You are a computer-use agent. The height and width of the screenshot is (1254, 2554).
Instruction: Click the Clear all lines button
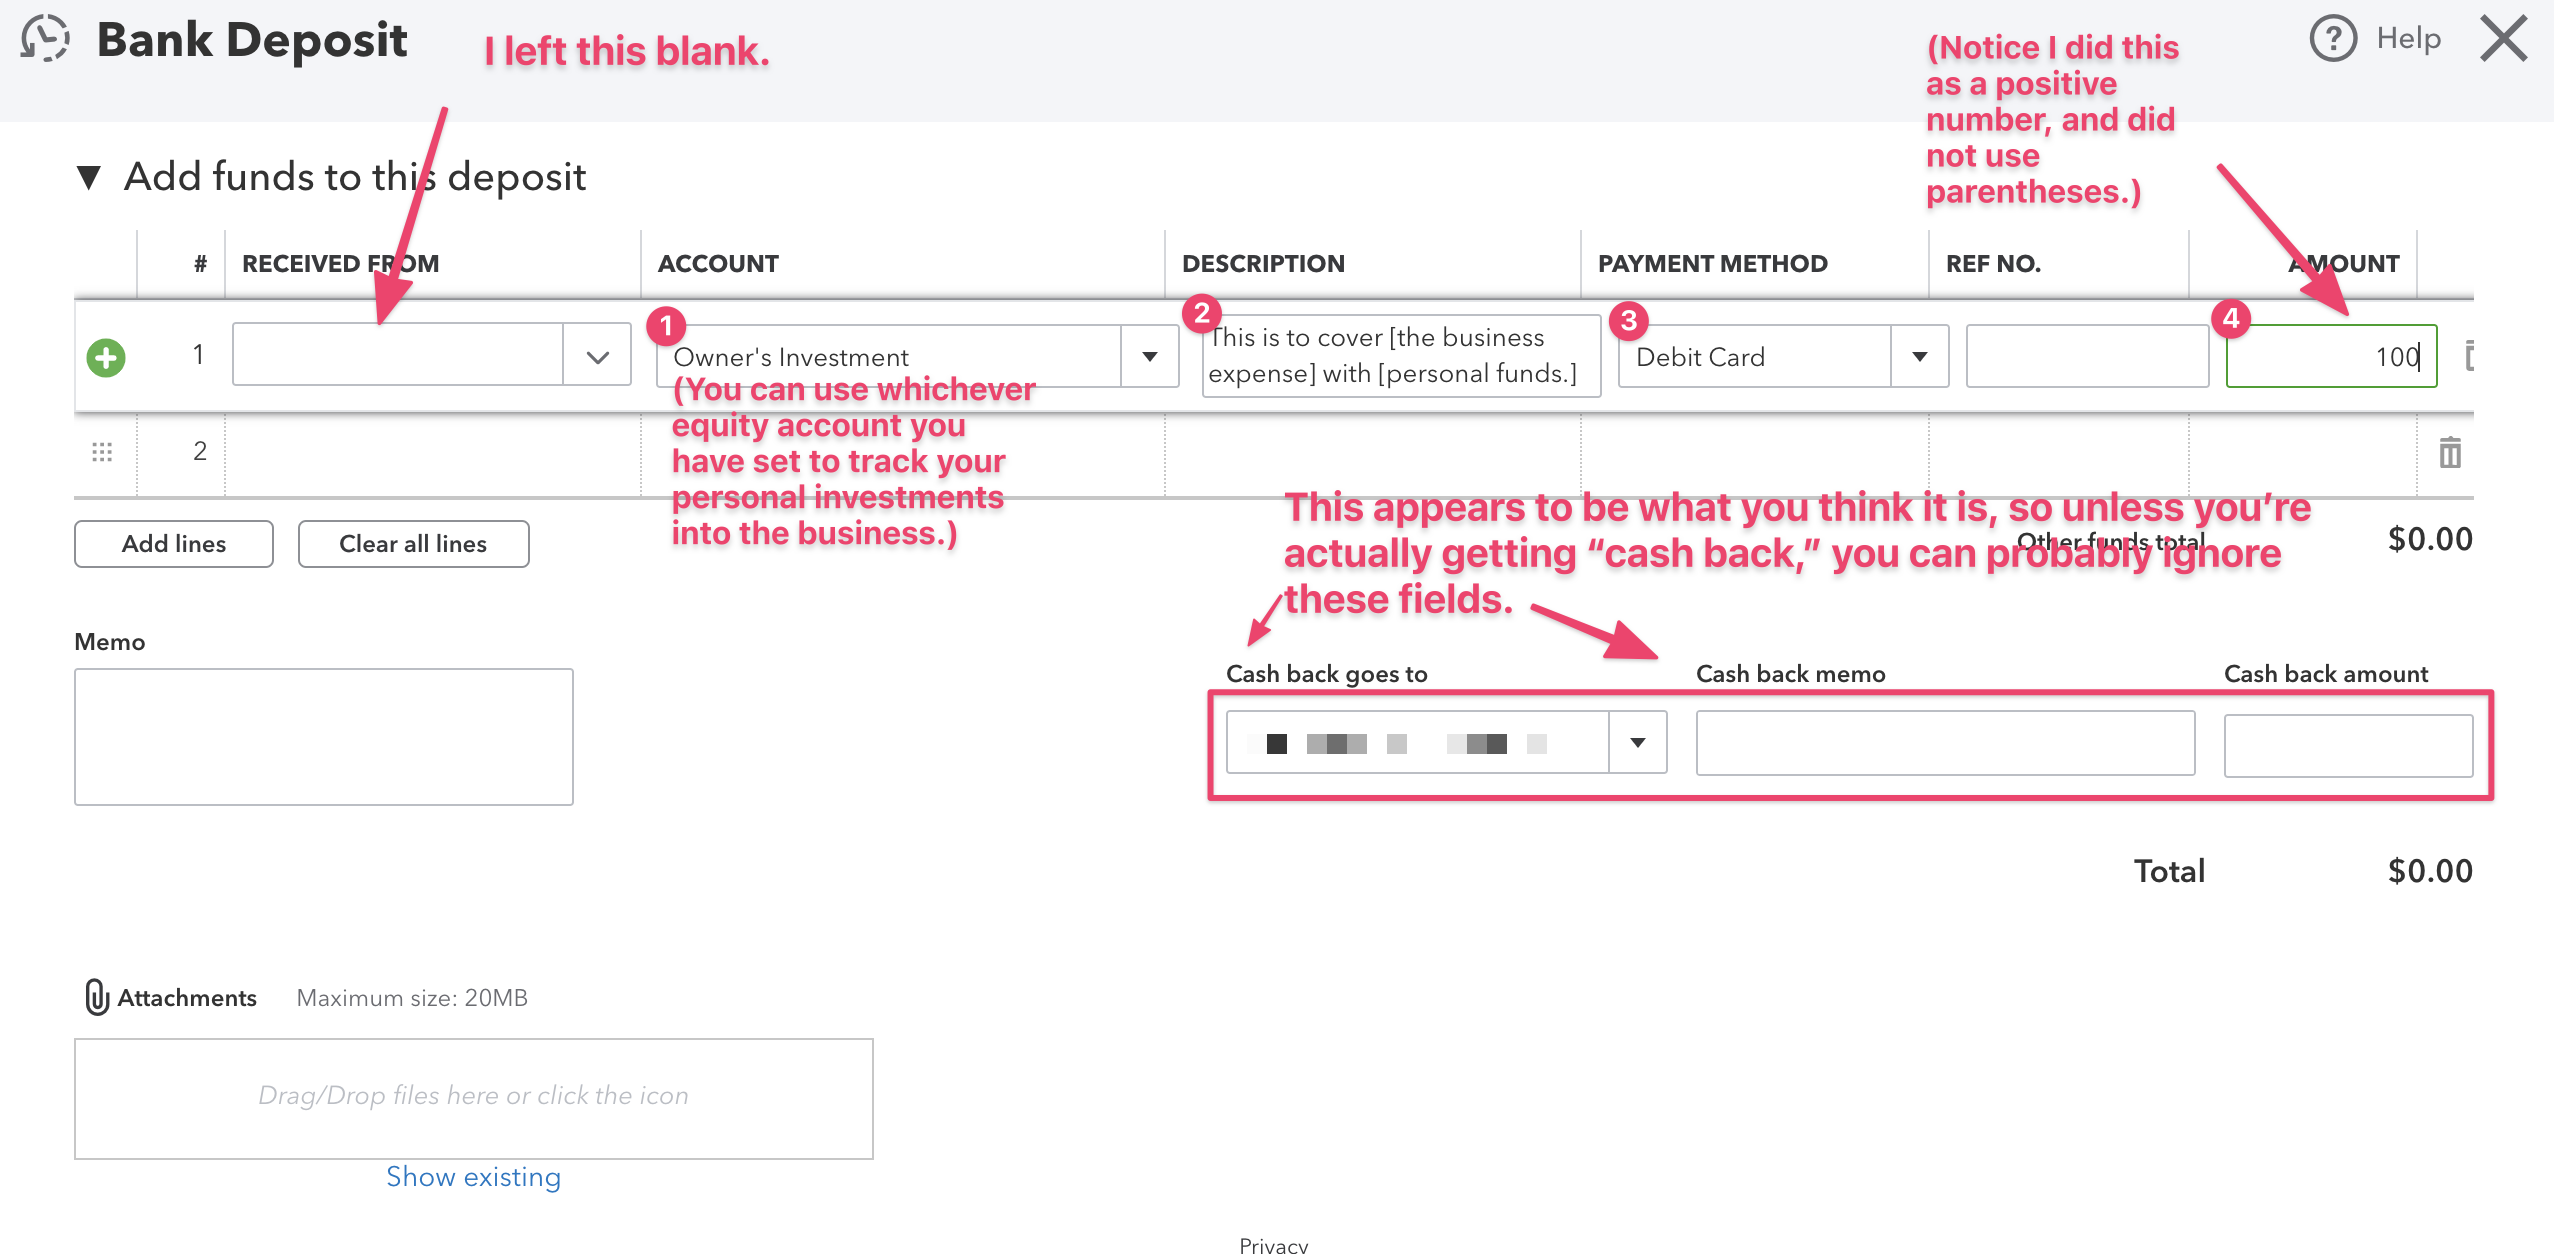coord(413,544)
